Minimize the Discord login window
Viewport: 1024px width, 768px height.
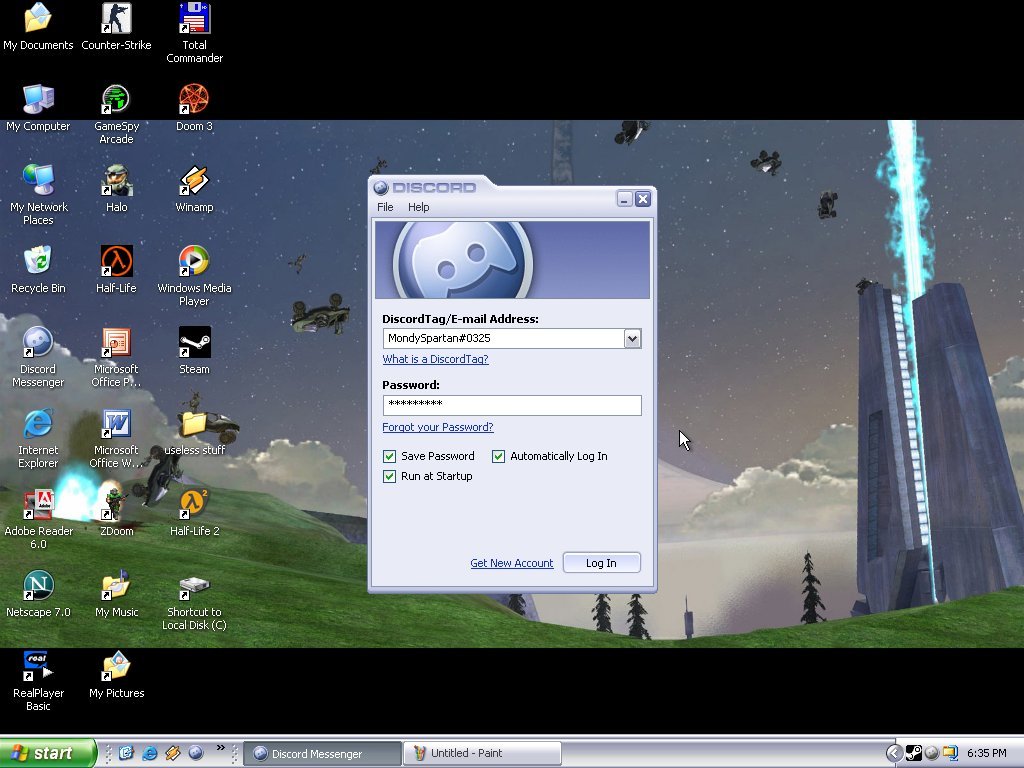[x=624, y=199]
